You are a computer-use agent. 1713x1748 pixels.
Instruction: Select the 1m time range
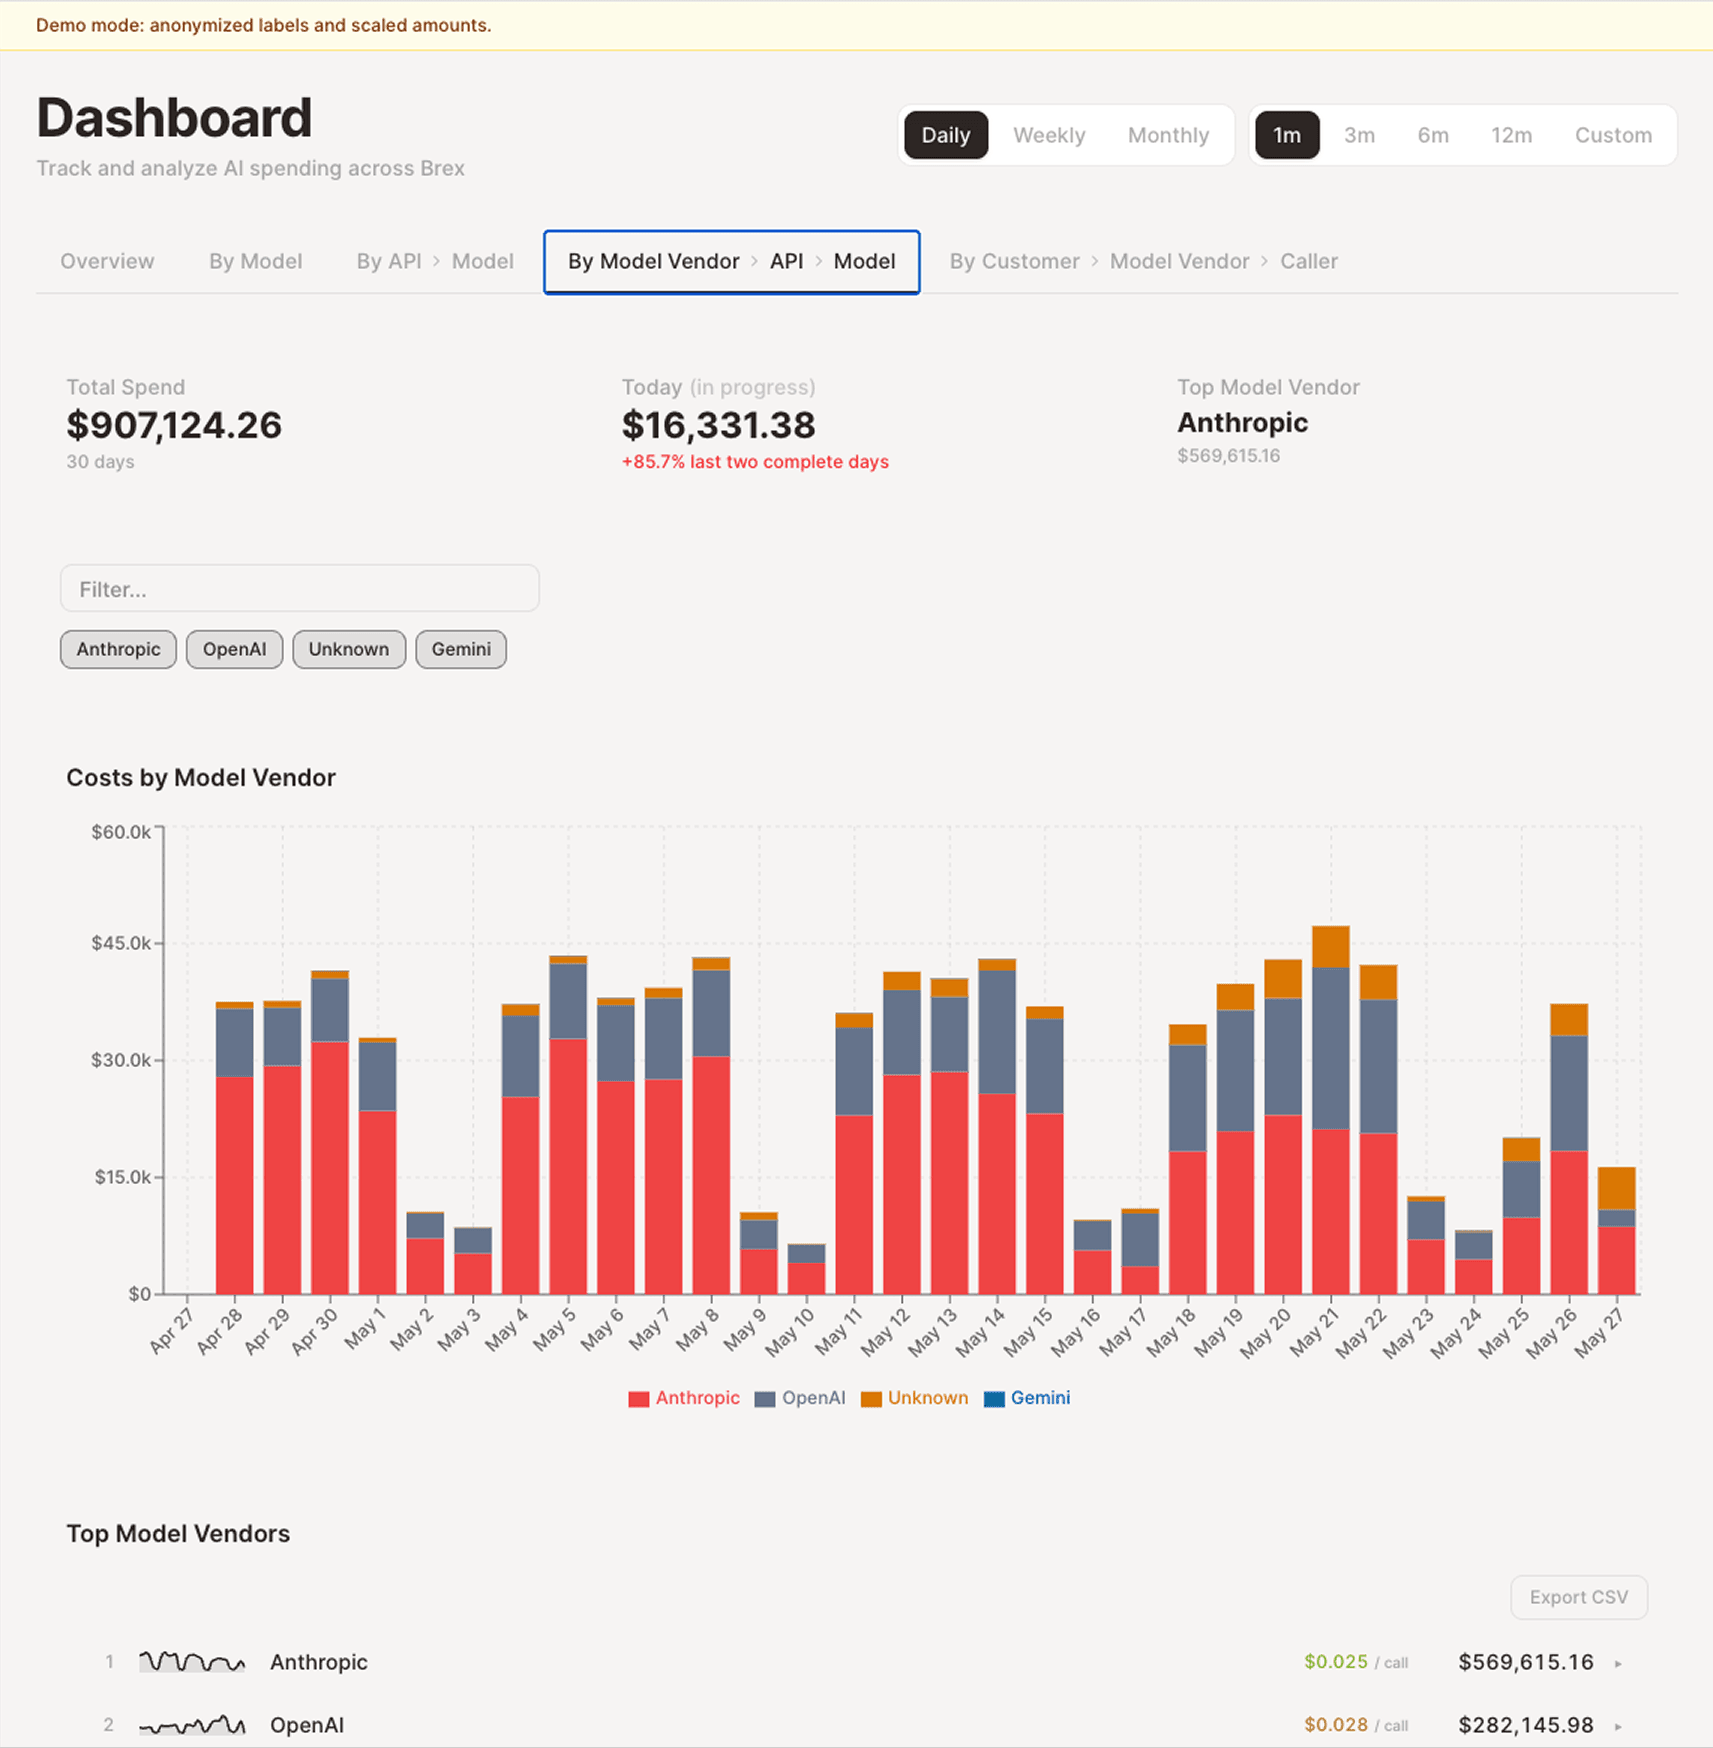(1286, 135)
